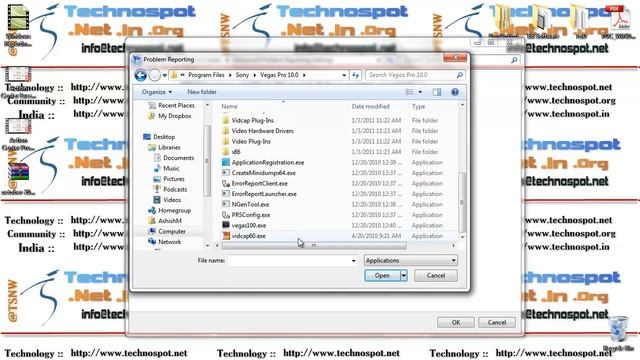Expand the Open button split arrow

coord(404,276)
